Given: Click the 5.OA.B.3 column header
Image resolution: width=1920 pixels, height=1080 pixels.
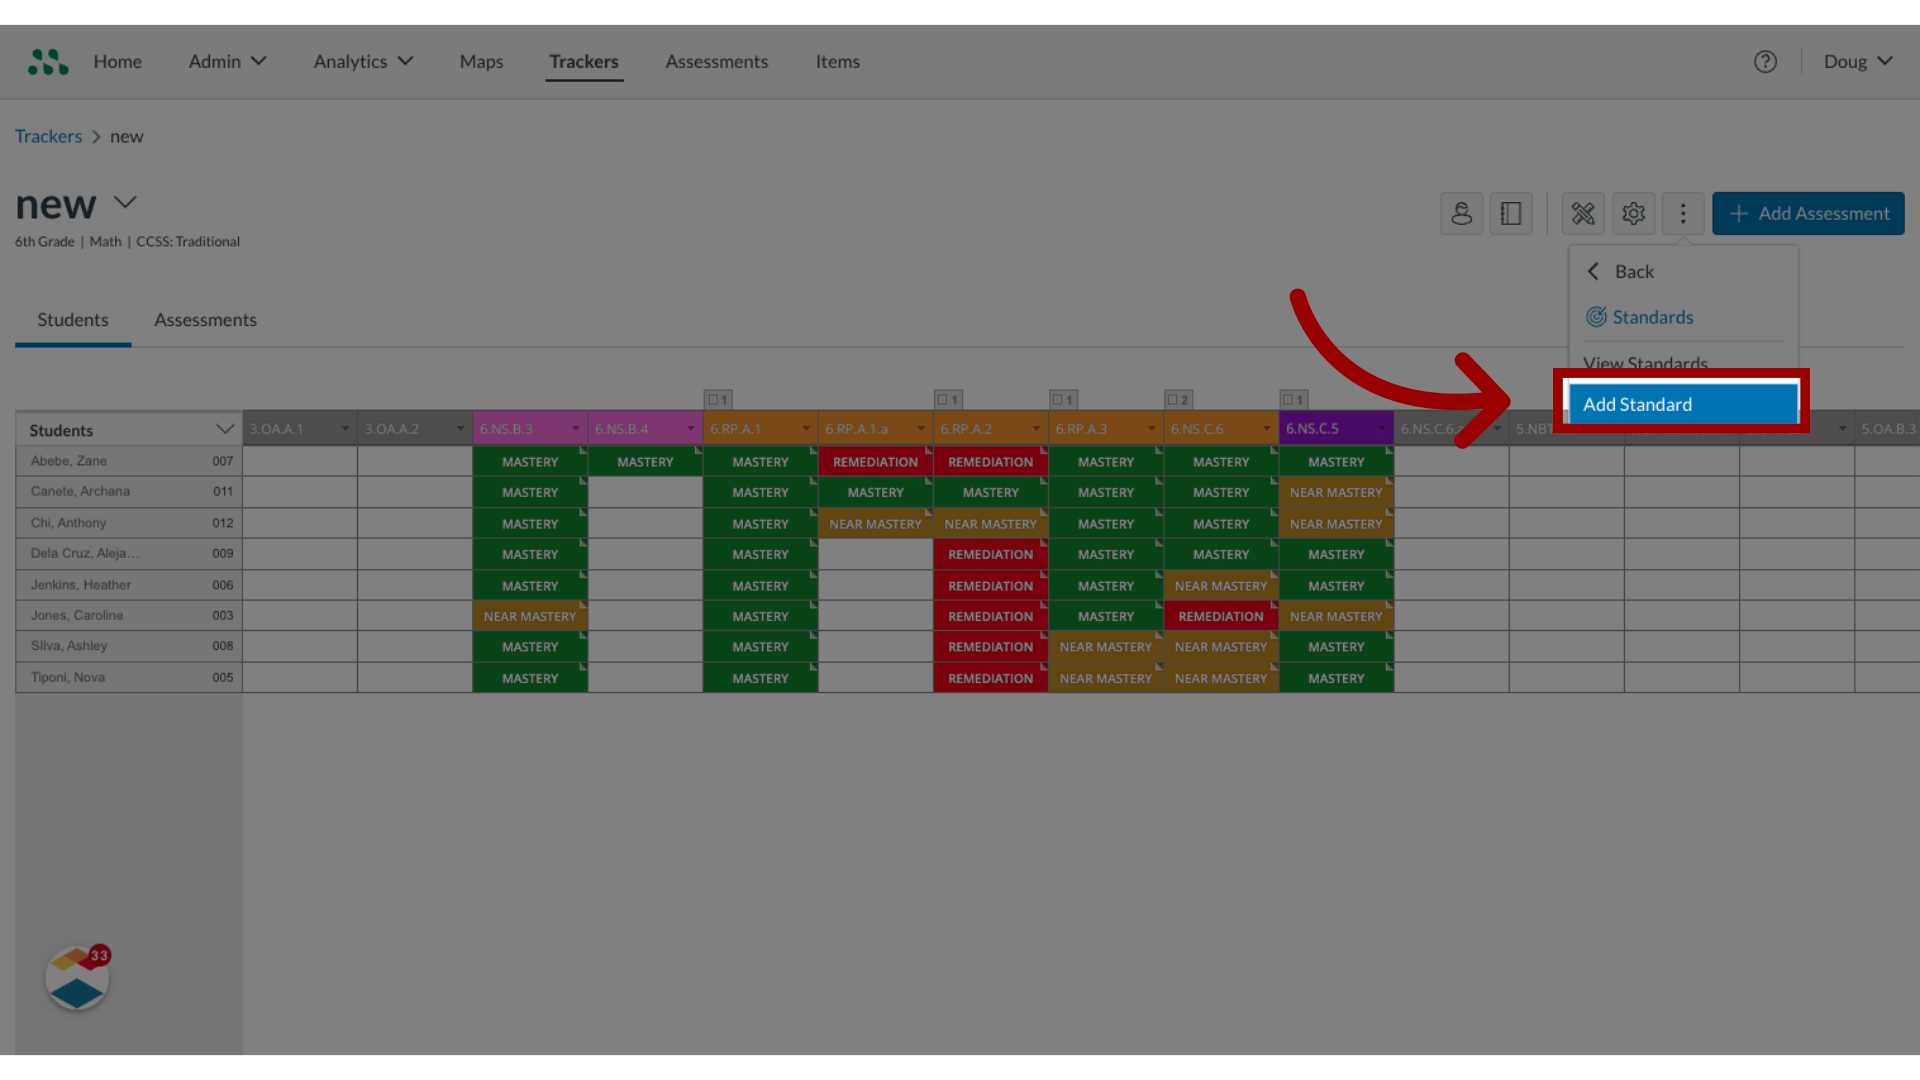Looking at the screenshot, I should pos(1887,429).
